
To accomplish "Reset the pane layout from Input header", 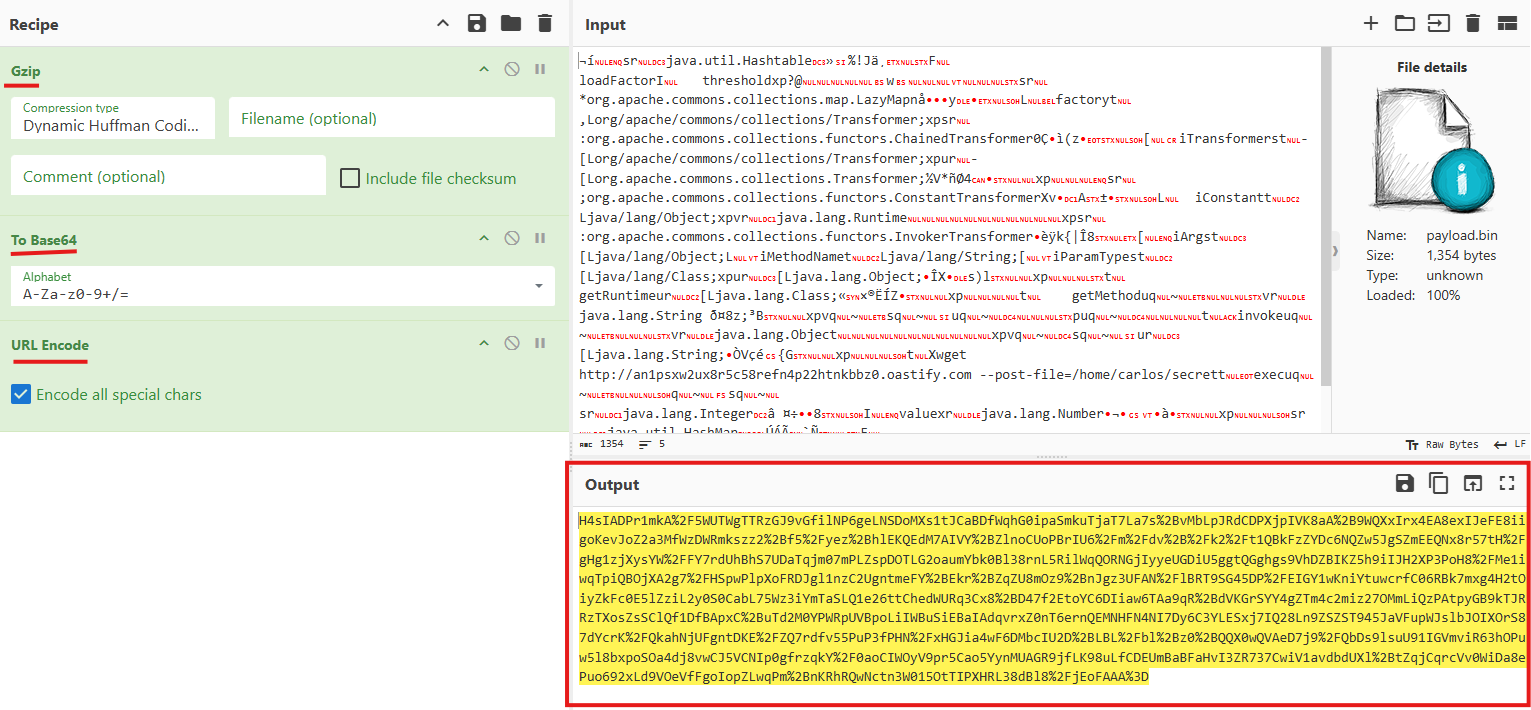I will (x=1507, y=23).
